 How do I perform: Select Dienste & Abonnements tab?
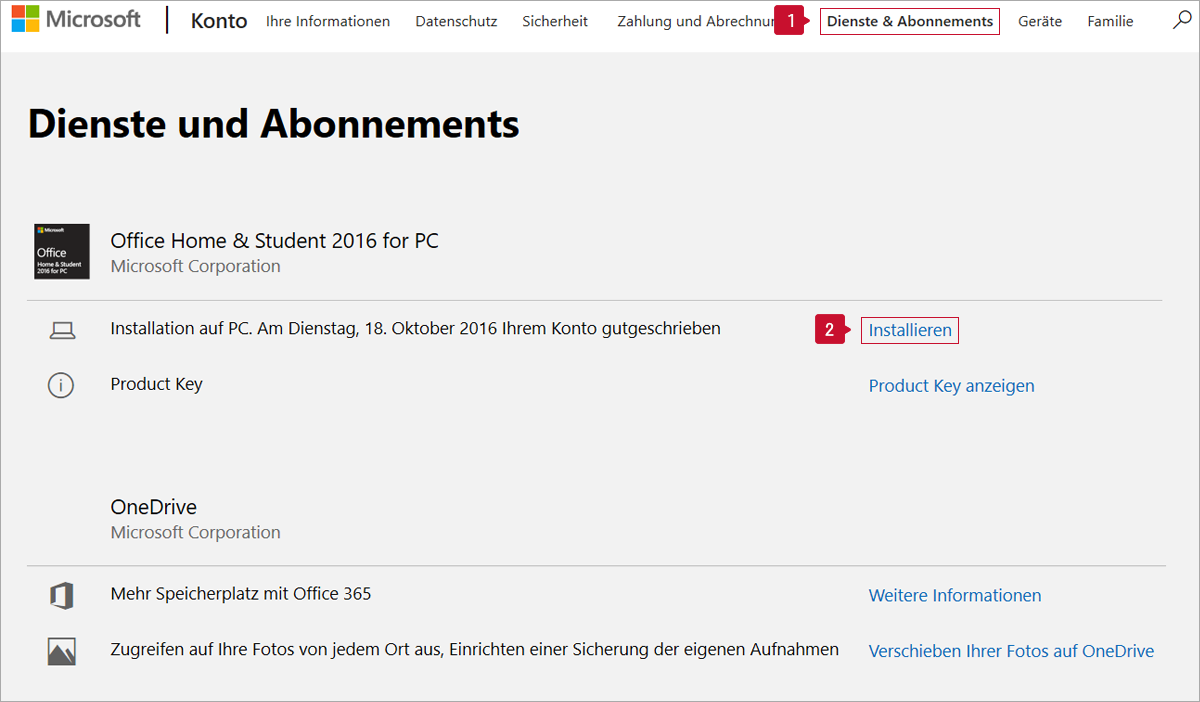coord(909,21)
